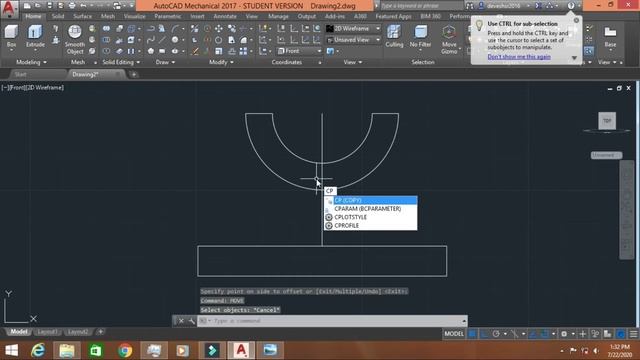Image resolution: width=640 pixels, height=360 pixels.
Task: Select CPROFILE from autocomplete list
Action: (x=371, y=226)
